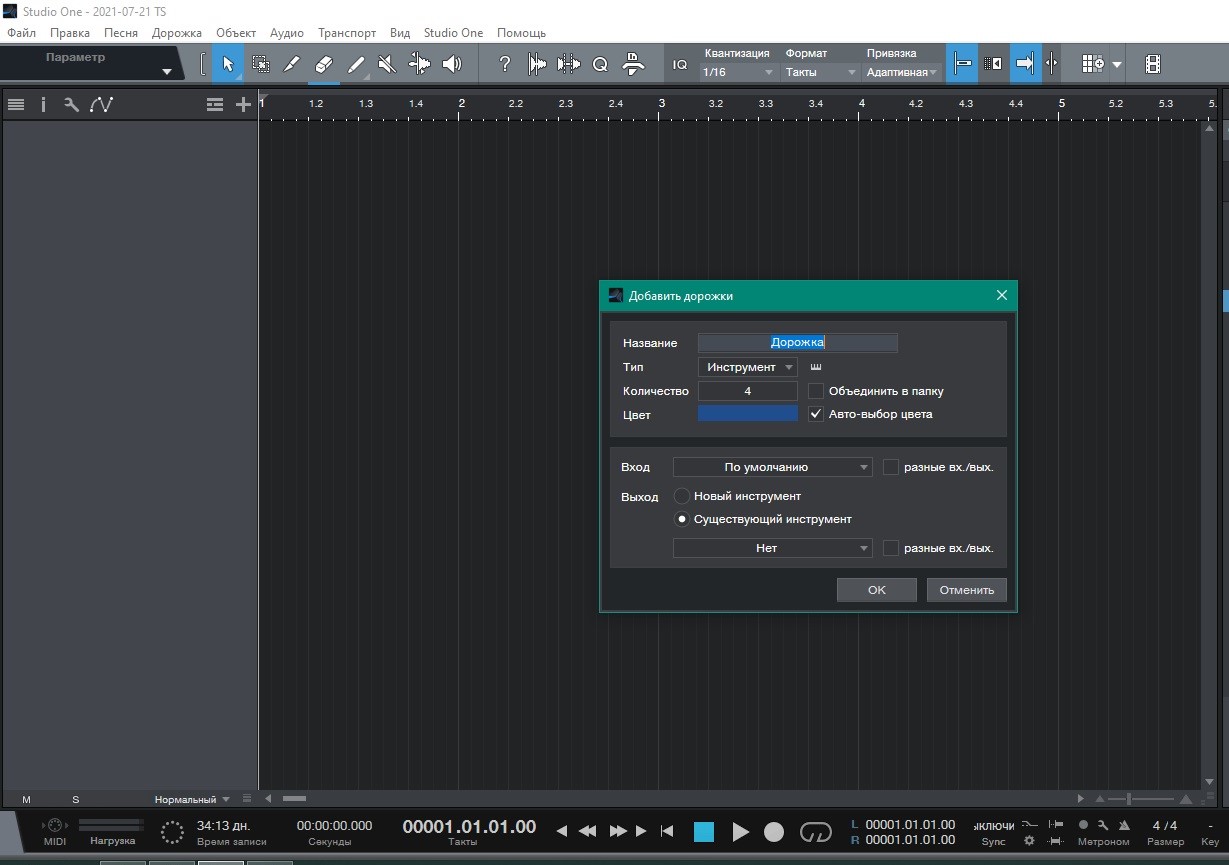Open the 'Нормальный' track height dropdown
Image resolution: width=1229 pixels, height=865 pixels.
[192, 799]
